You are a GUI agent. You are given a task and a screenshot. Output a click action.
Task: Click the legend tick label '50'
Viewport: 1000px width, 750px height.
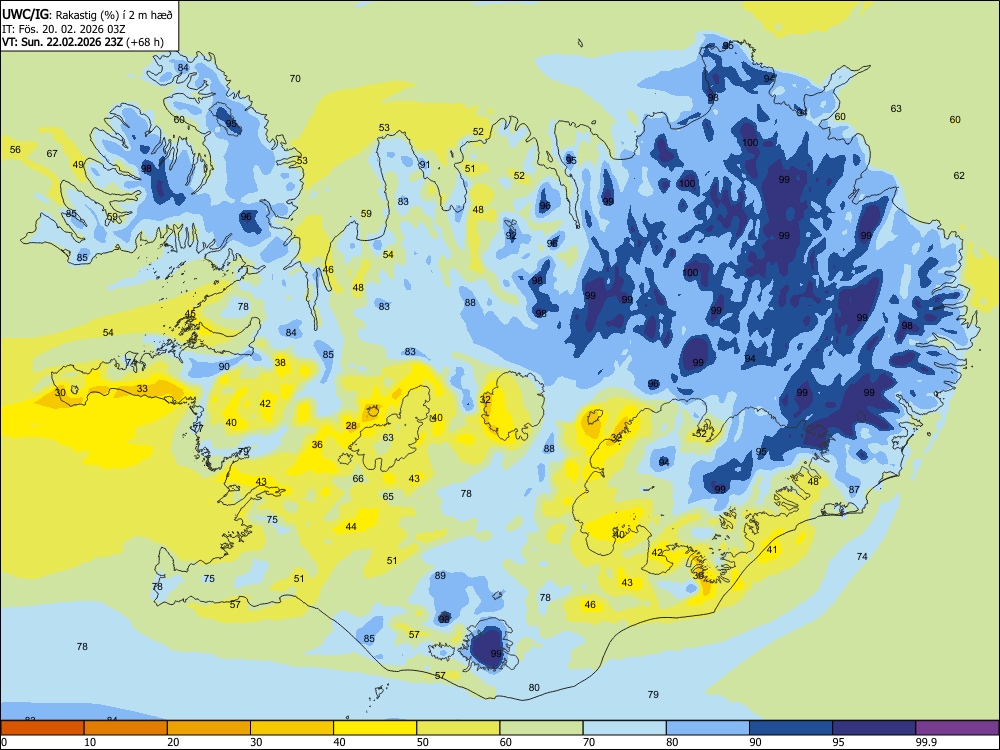click(x=423, y=742)
